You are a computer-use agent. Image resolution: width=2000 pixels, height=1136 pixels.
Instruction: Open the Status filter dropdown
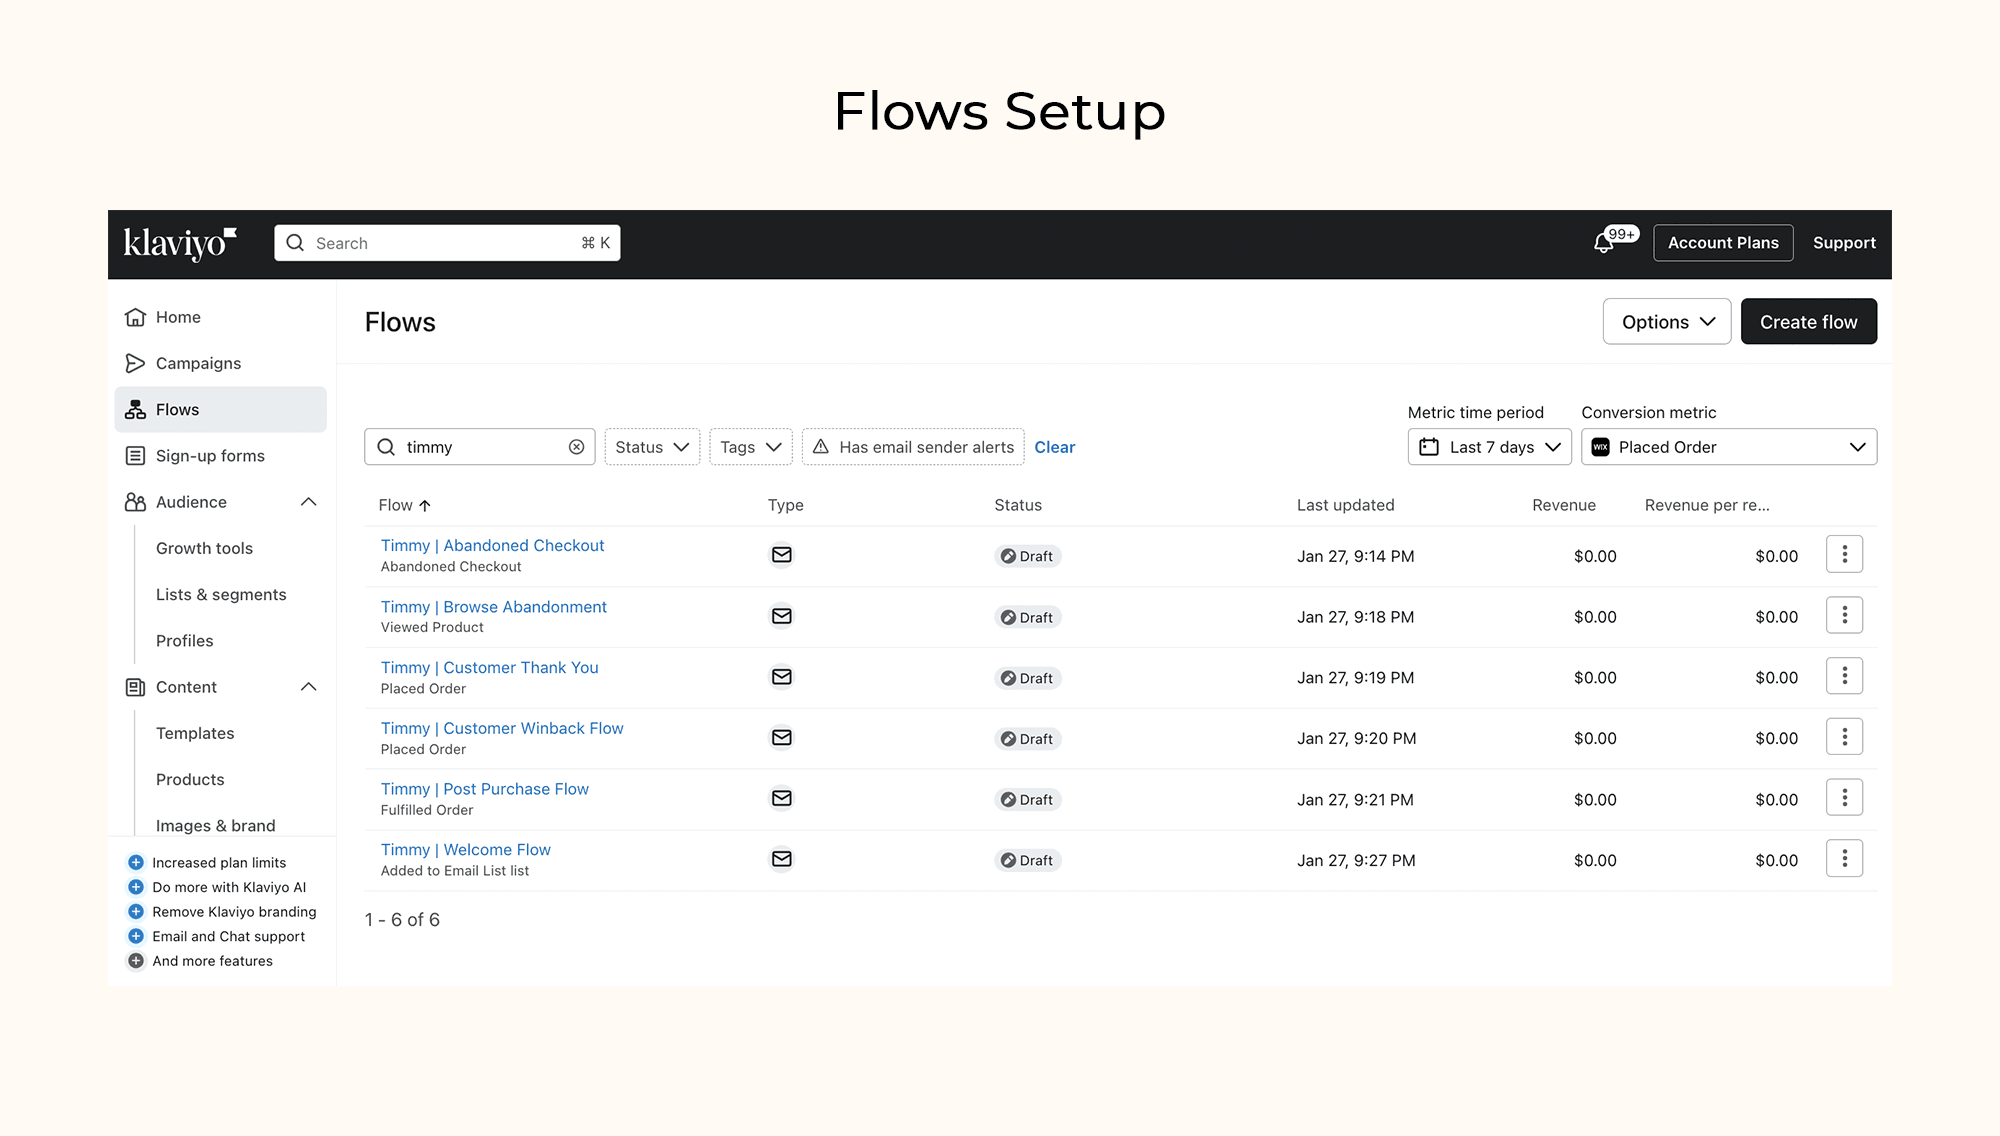(x=652, y=447)
